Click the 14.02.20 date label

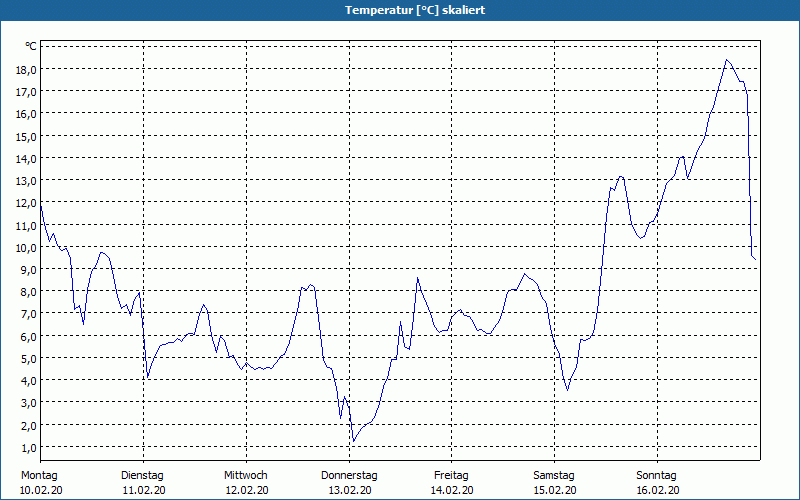coord(452,490)
